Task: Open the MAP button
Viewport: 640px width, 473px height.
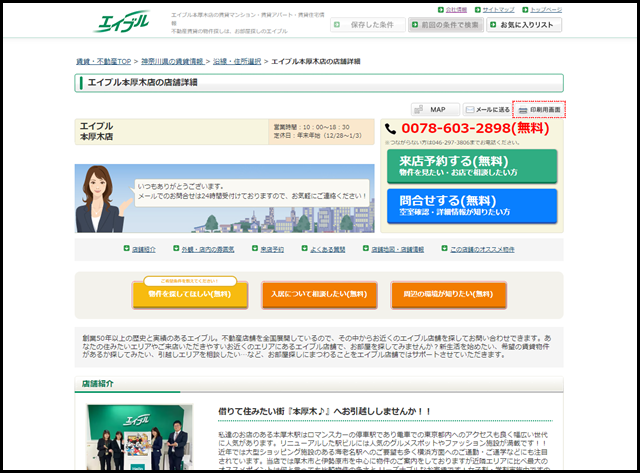Action: pos(435,109)
